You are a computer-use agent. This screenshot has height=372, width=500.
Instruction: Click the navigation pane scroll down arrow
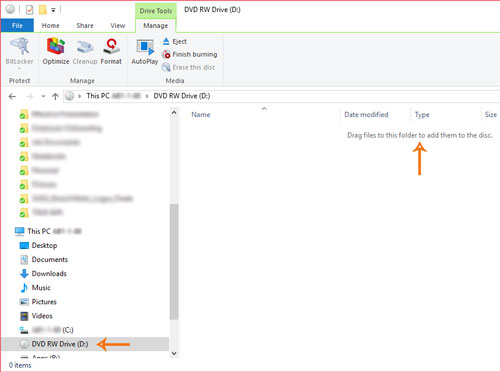pos(174,353)
